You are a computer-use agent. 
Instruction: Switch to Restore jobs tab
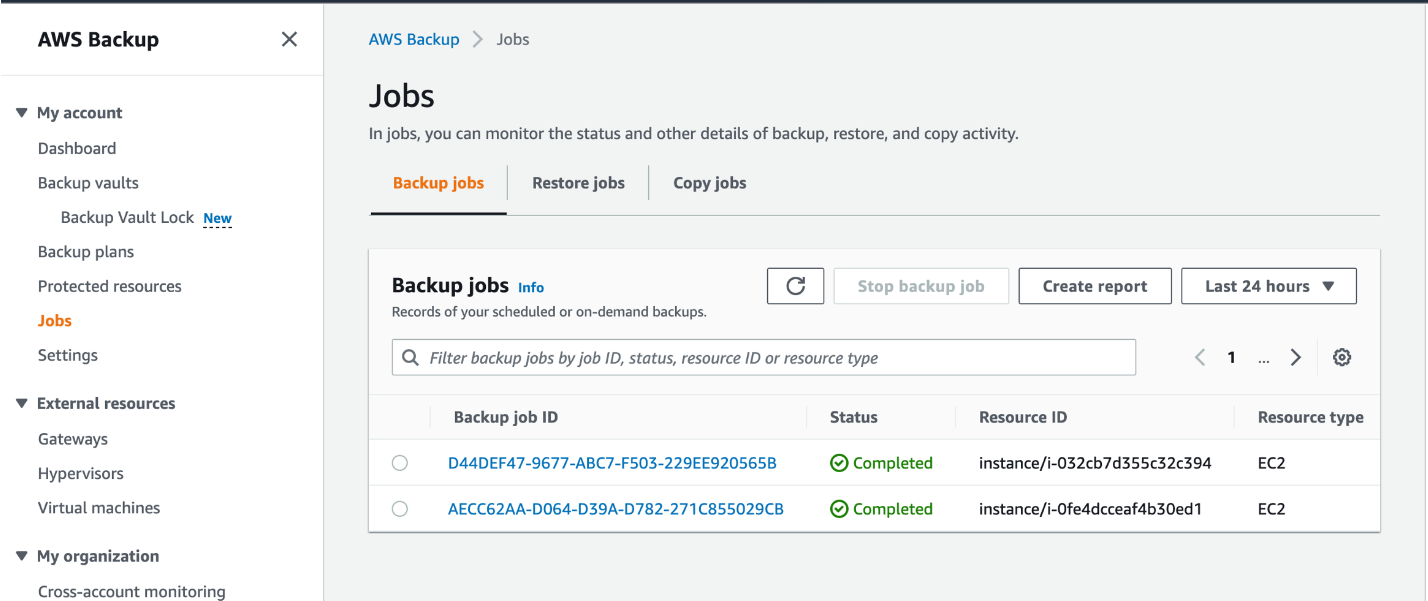(578, 183)
